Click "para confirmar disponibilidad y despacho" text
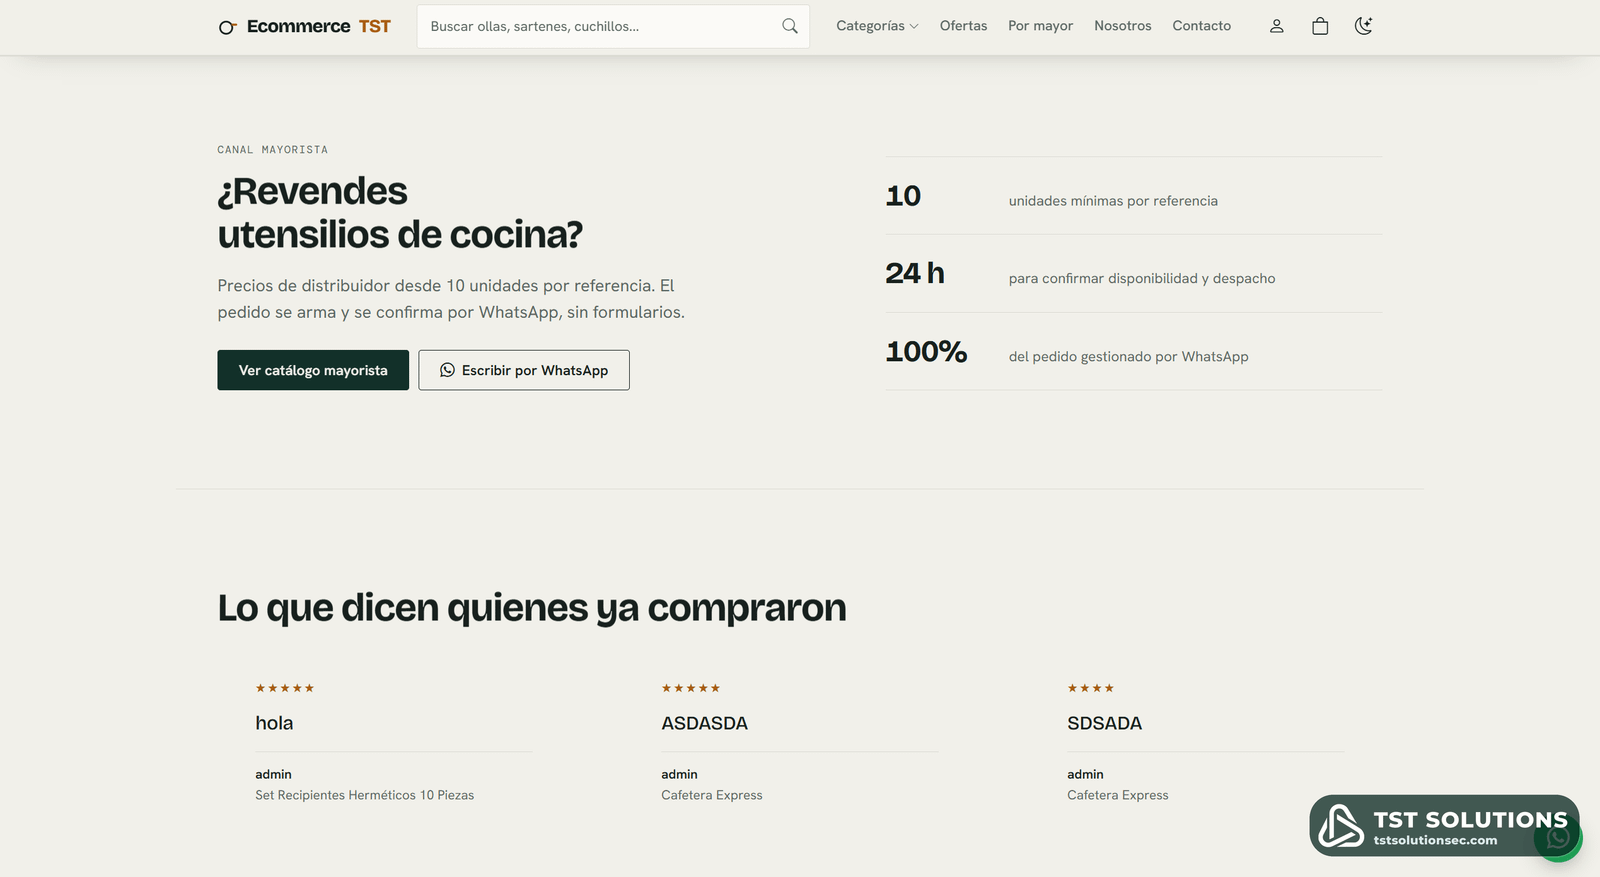This screenshot has width=1600, height=877. (1142, 279)
